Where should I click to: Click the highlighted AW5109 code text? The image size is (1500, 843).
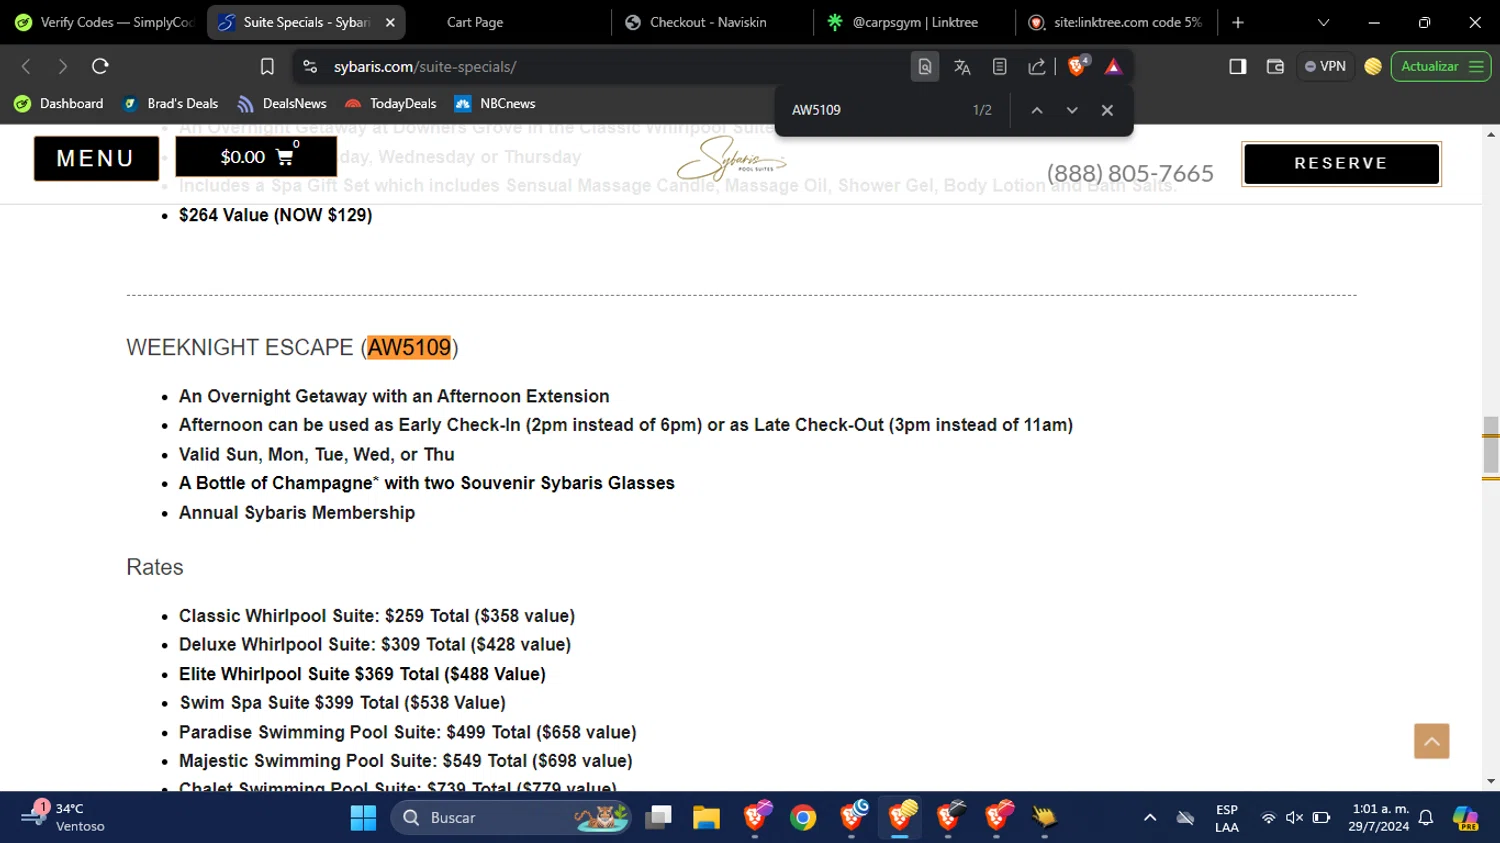pyautogui.click(x=409, y=347)
